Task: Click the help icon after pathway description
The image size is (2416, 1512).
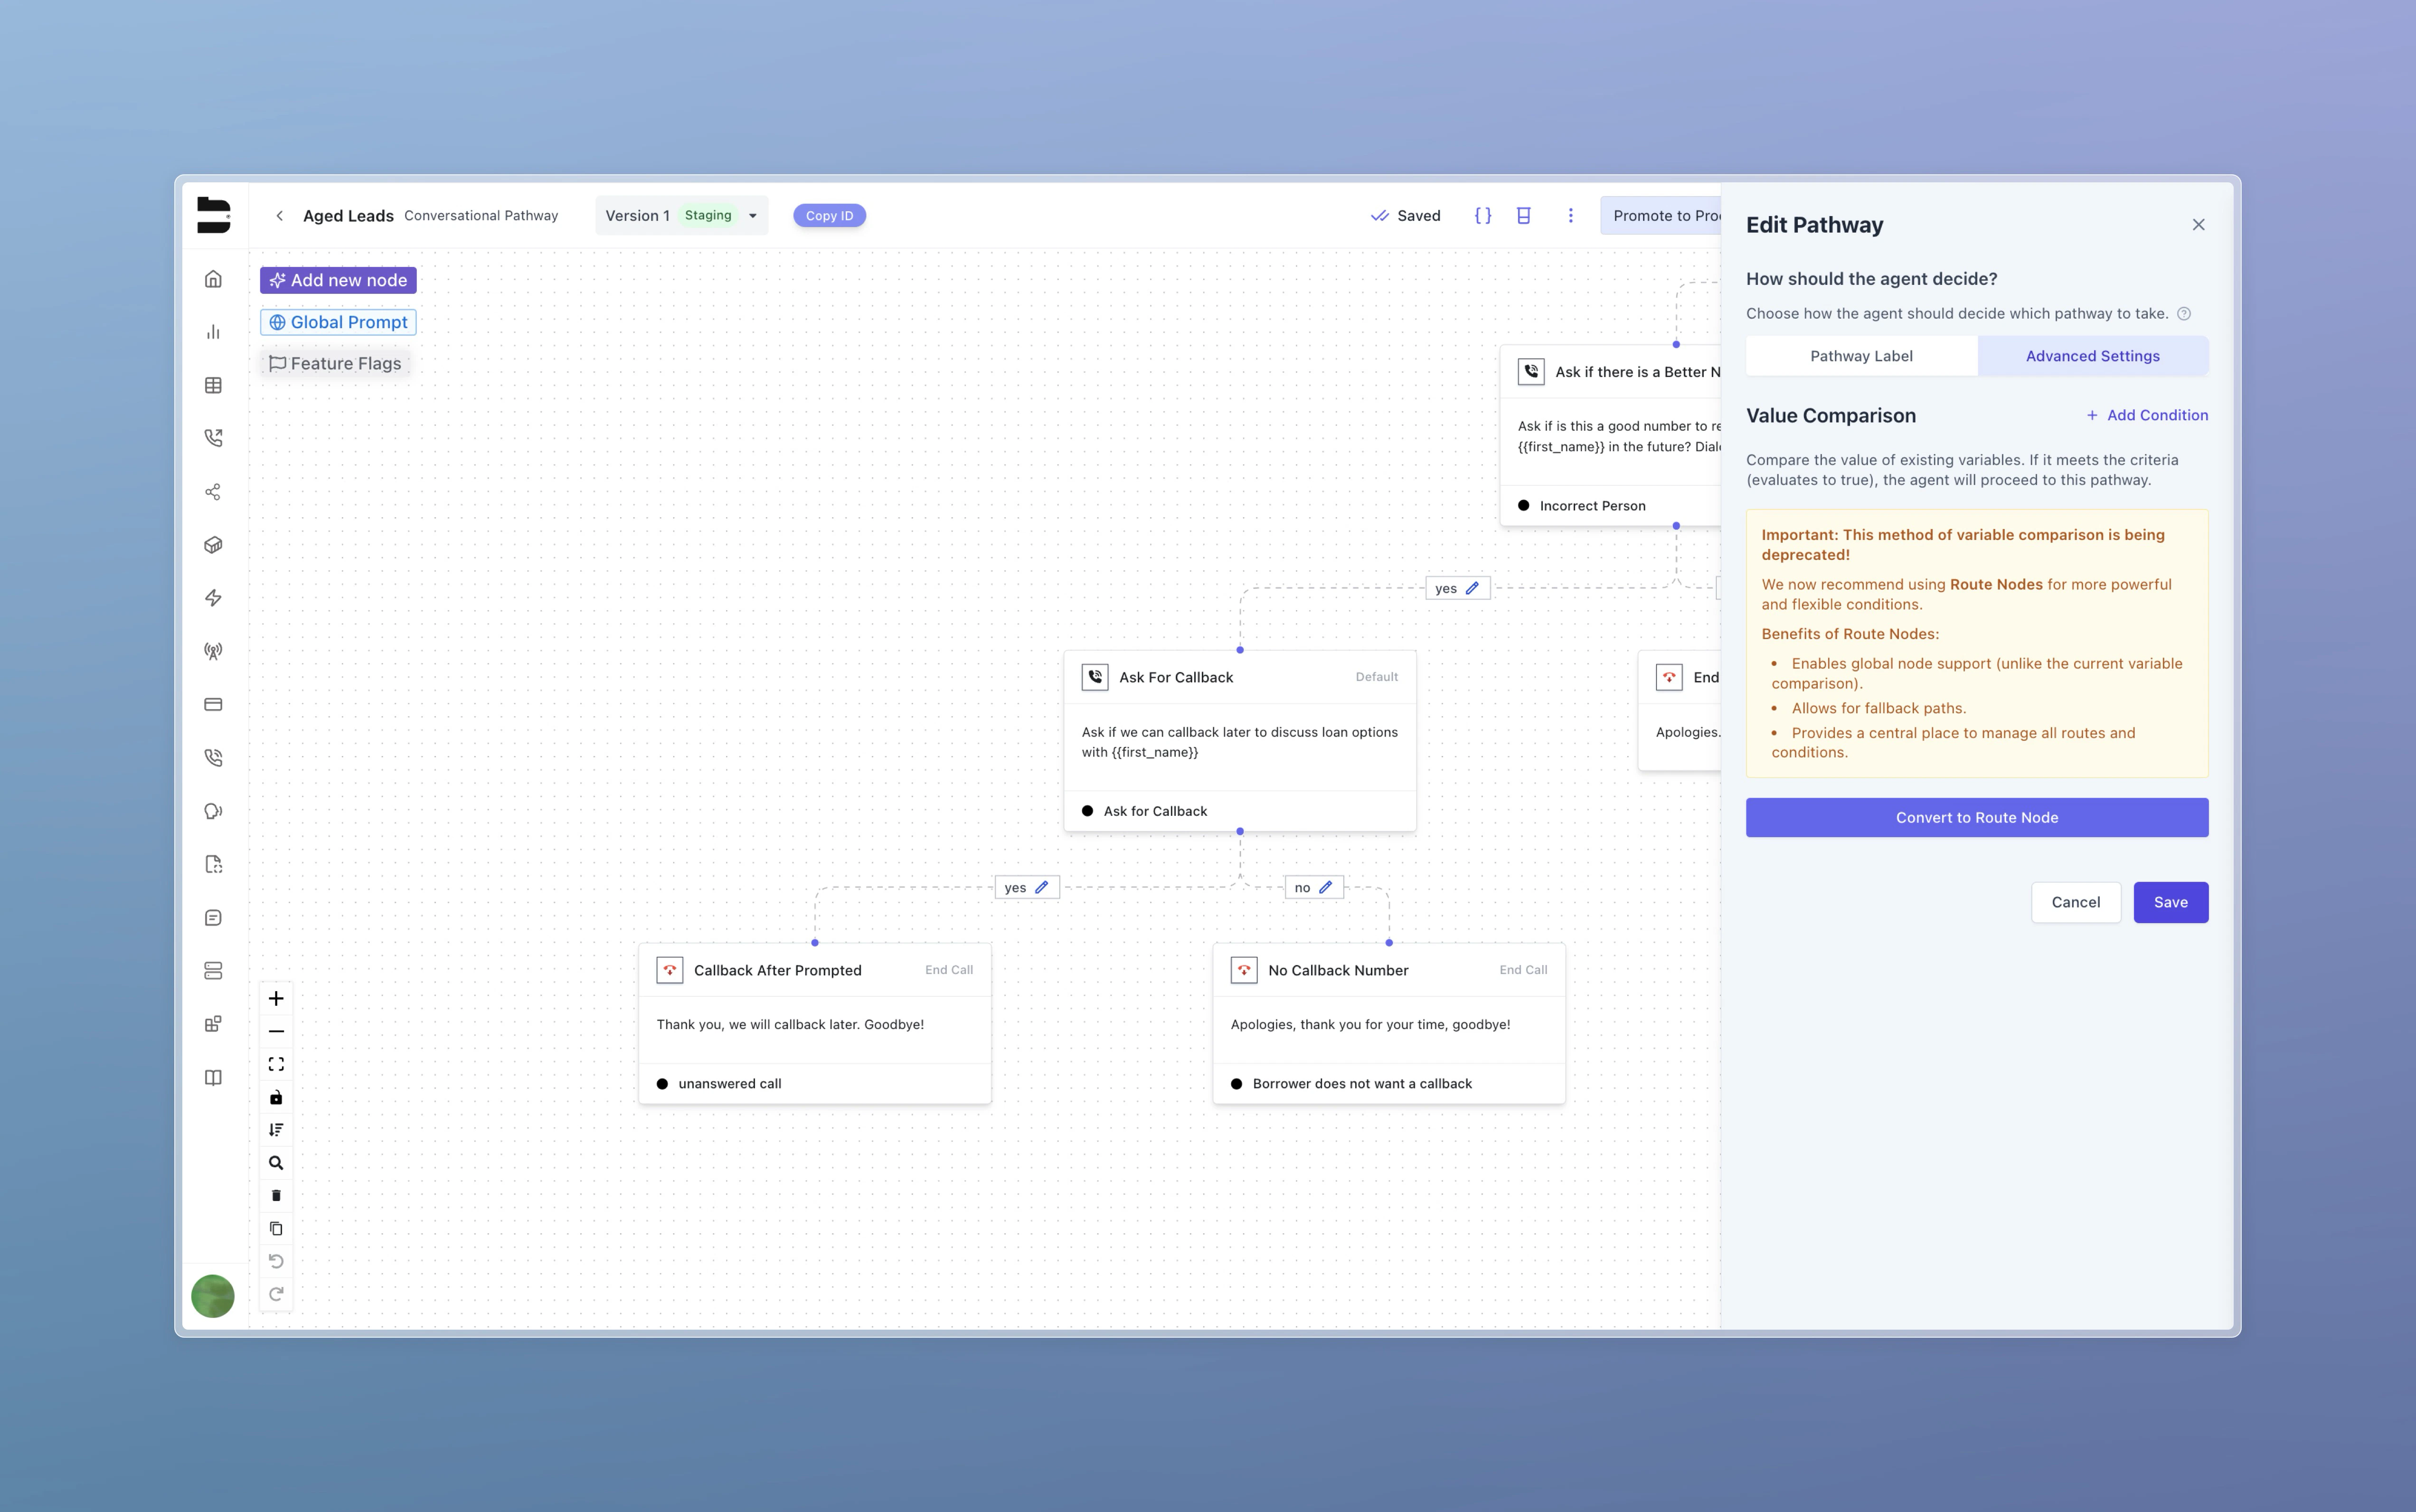Action: [x=2184, y=314]
